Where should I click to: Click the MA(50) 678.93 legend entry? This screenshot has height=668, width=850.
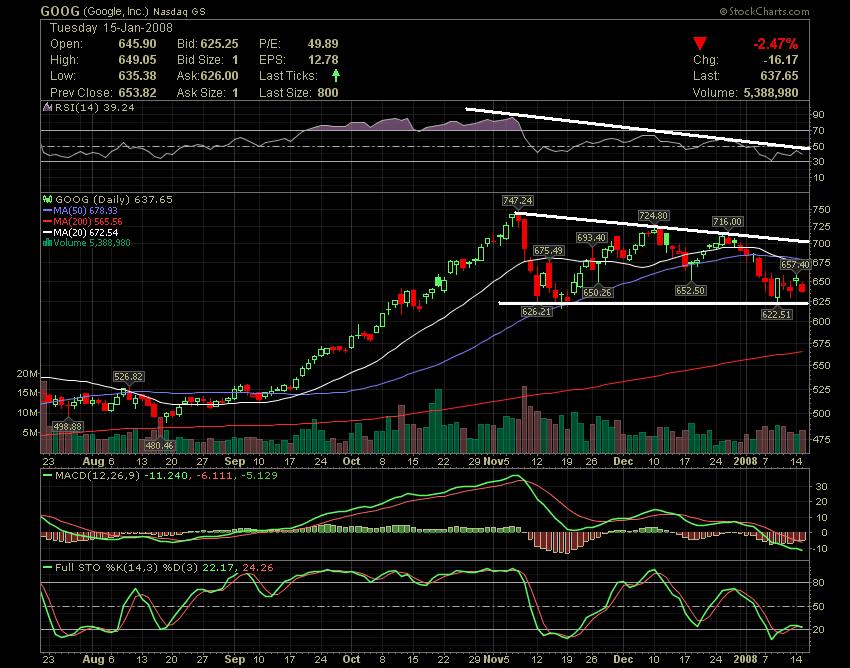click(x=80, y=210)
